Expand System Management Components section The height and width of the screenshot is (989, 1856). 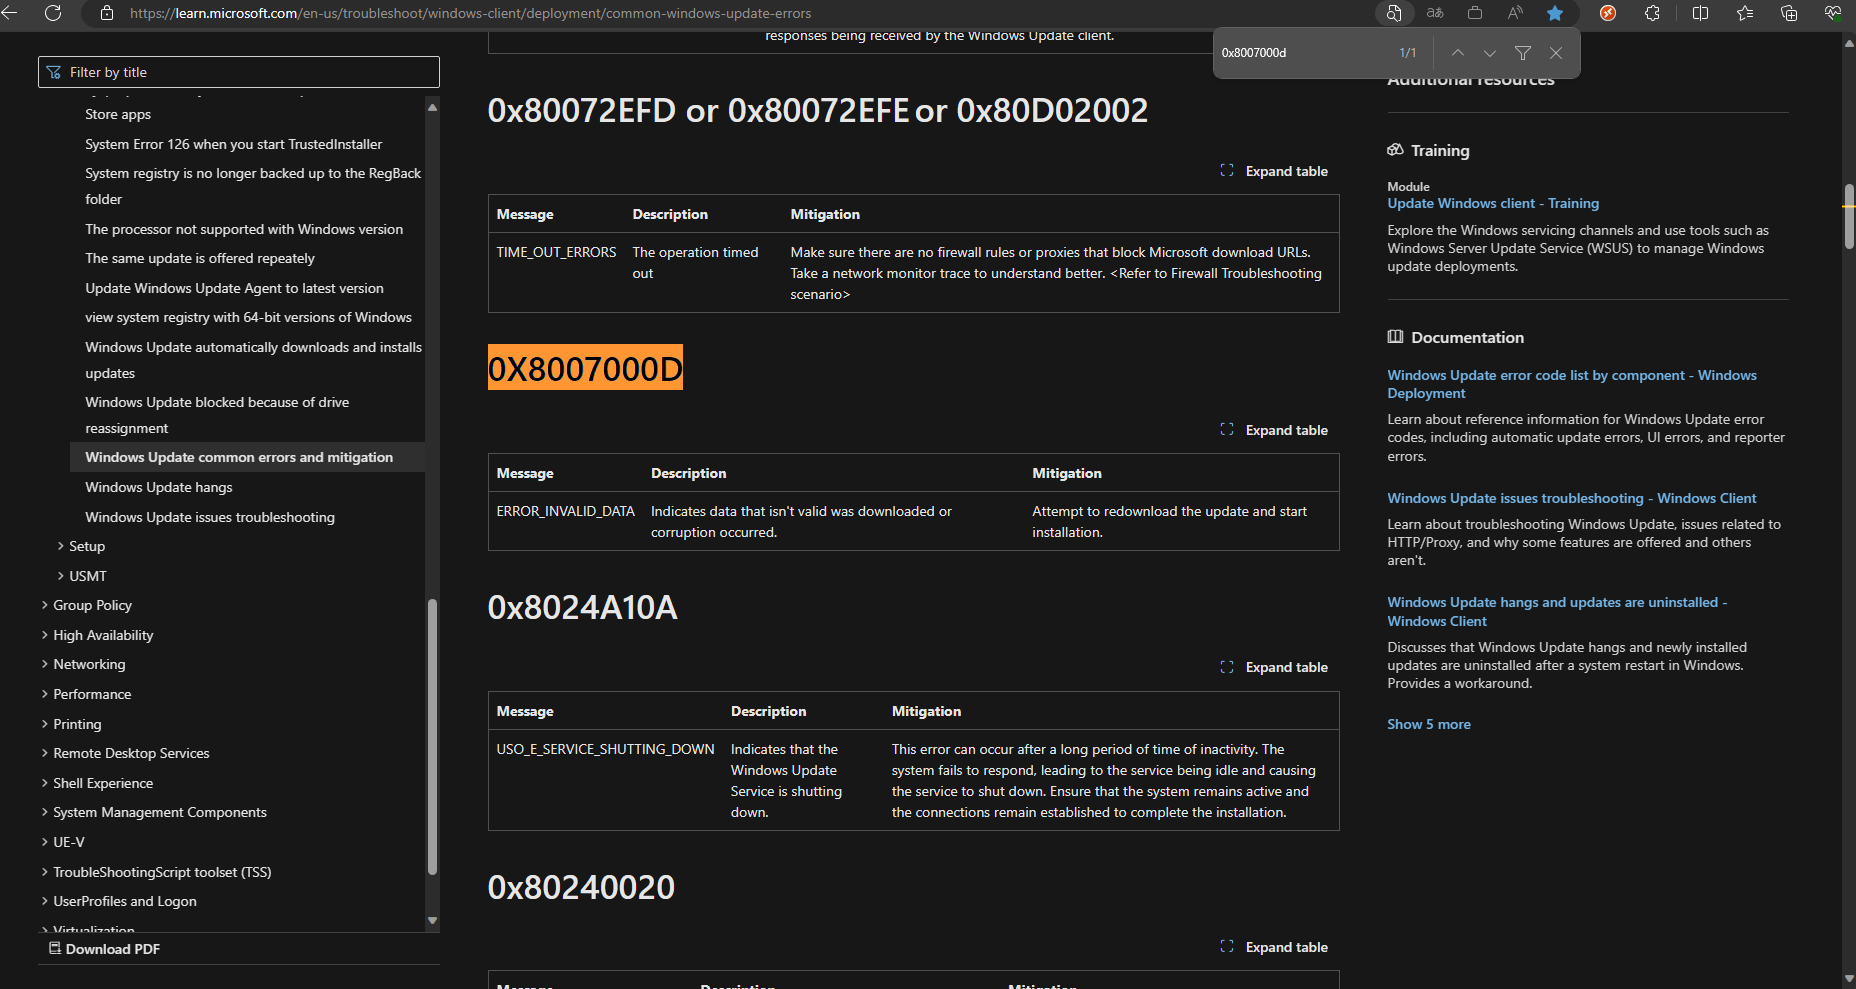pos(154,812)
